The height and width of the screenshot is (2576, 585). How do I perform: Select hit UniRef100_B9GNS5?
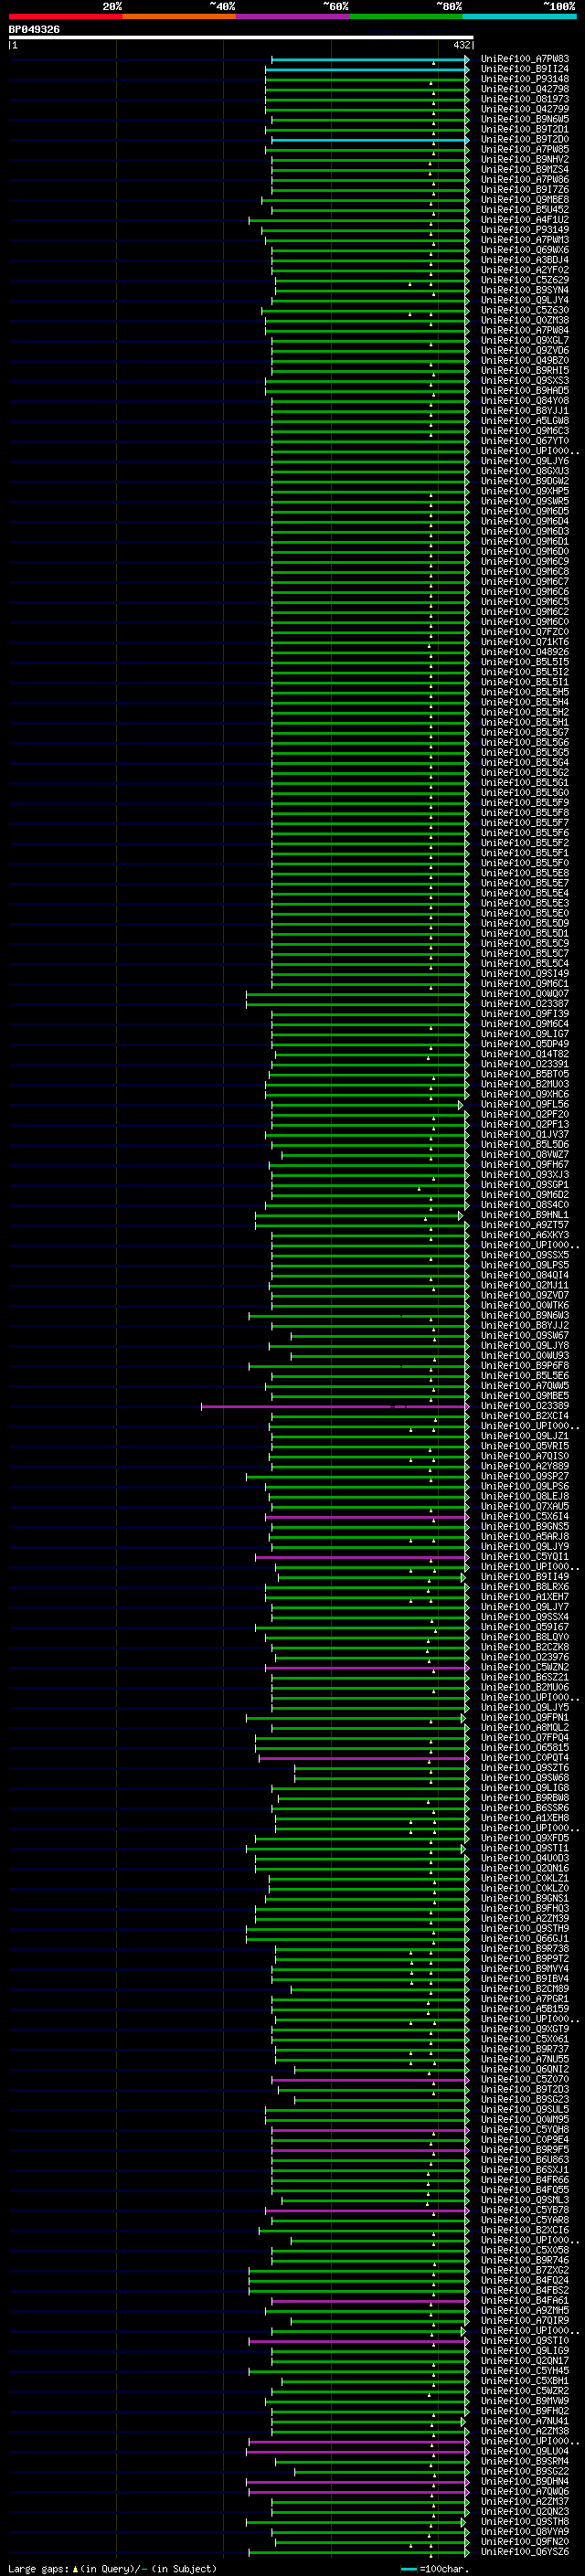[524, 1526]
